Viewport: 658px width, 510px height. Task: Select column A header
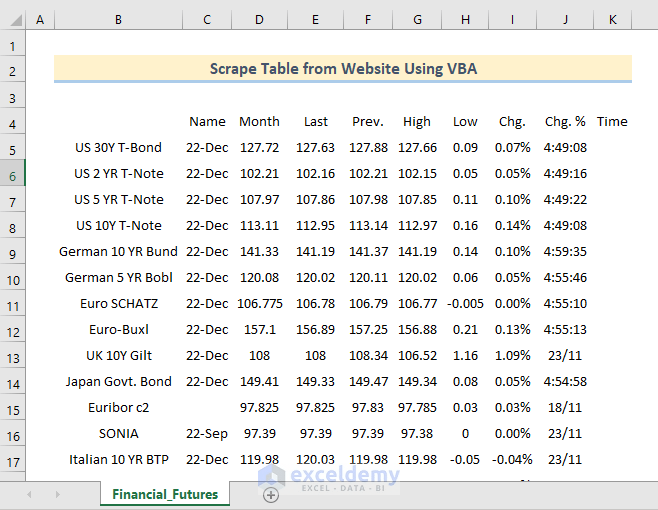click(40, 20)
